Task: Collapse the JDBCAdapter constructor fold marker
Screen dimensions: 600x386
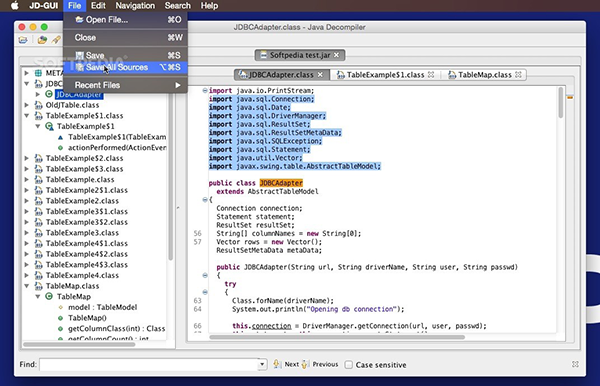Action: tap(205, 275)
